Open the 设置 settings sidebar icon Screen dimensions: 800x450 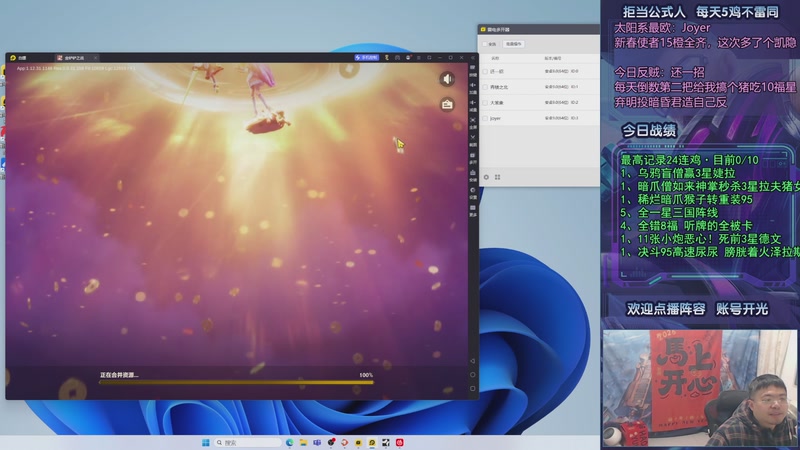tap(473, 193)
